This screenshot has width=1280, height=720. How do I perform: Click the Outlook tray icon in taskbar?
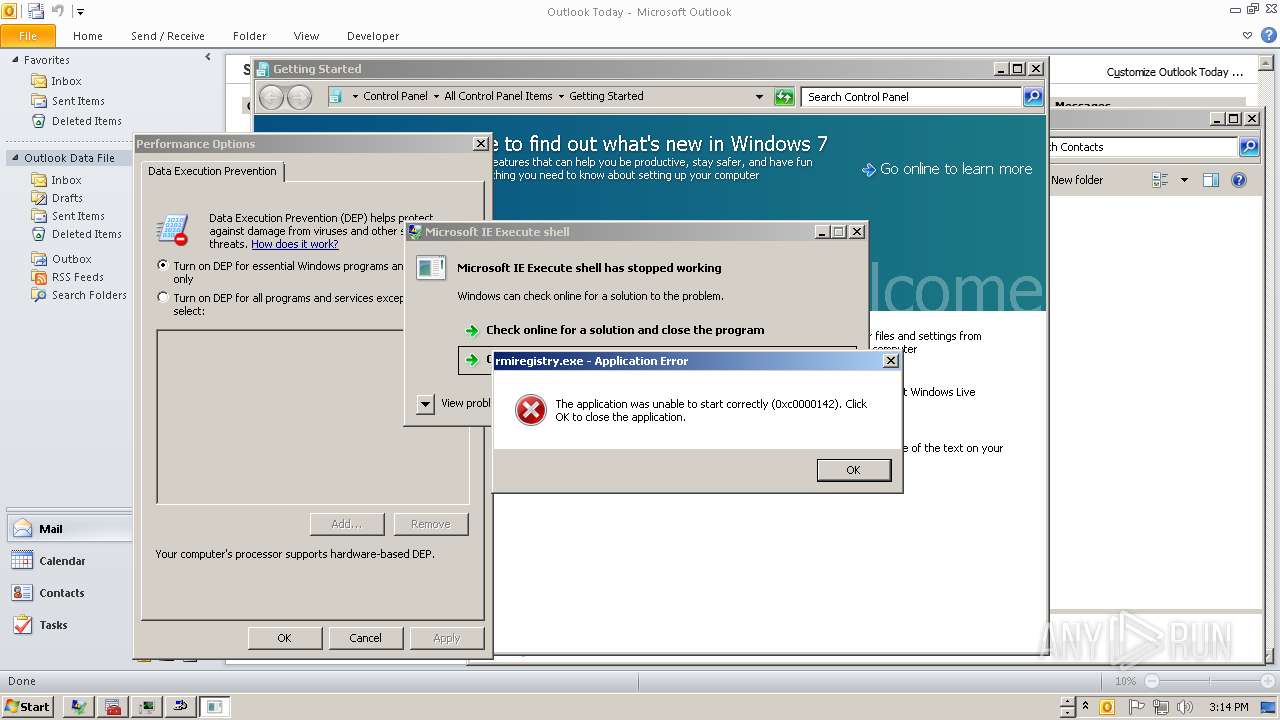click(x=1107, y=707)
